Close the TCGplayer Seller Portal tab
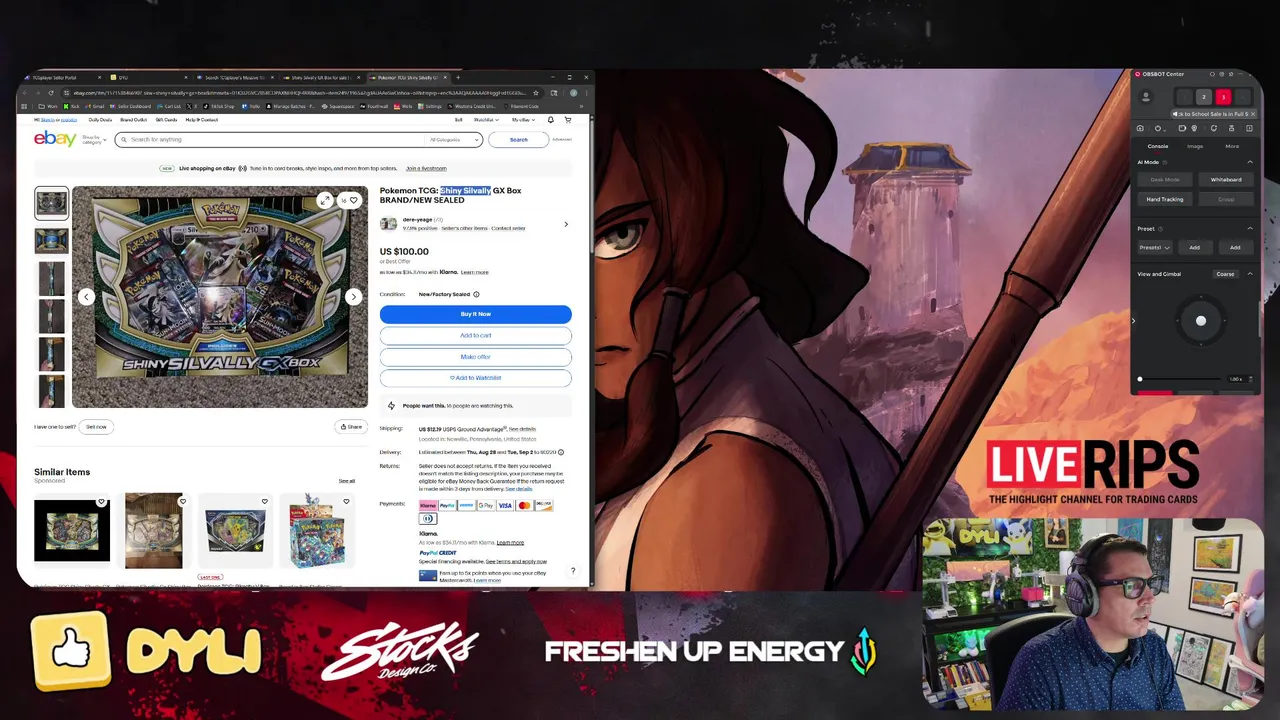1280x720 pixels. tap(100, 77)
